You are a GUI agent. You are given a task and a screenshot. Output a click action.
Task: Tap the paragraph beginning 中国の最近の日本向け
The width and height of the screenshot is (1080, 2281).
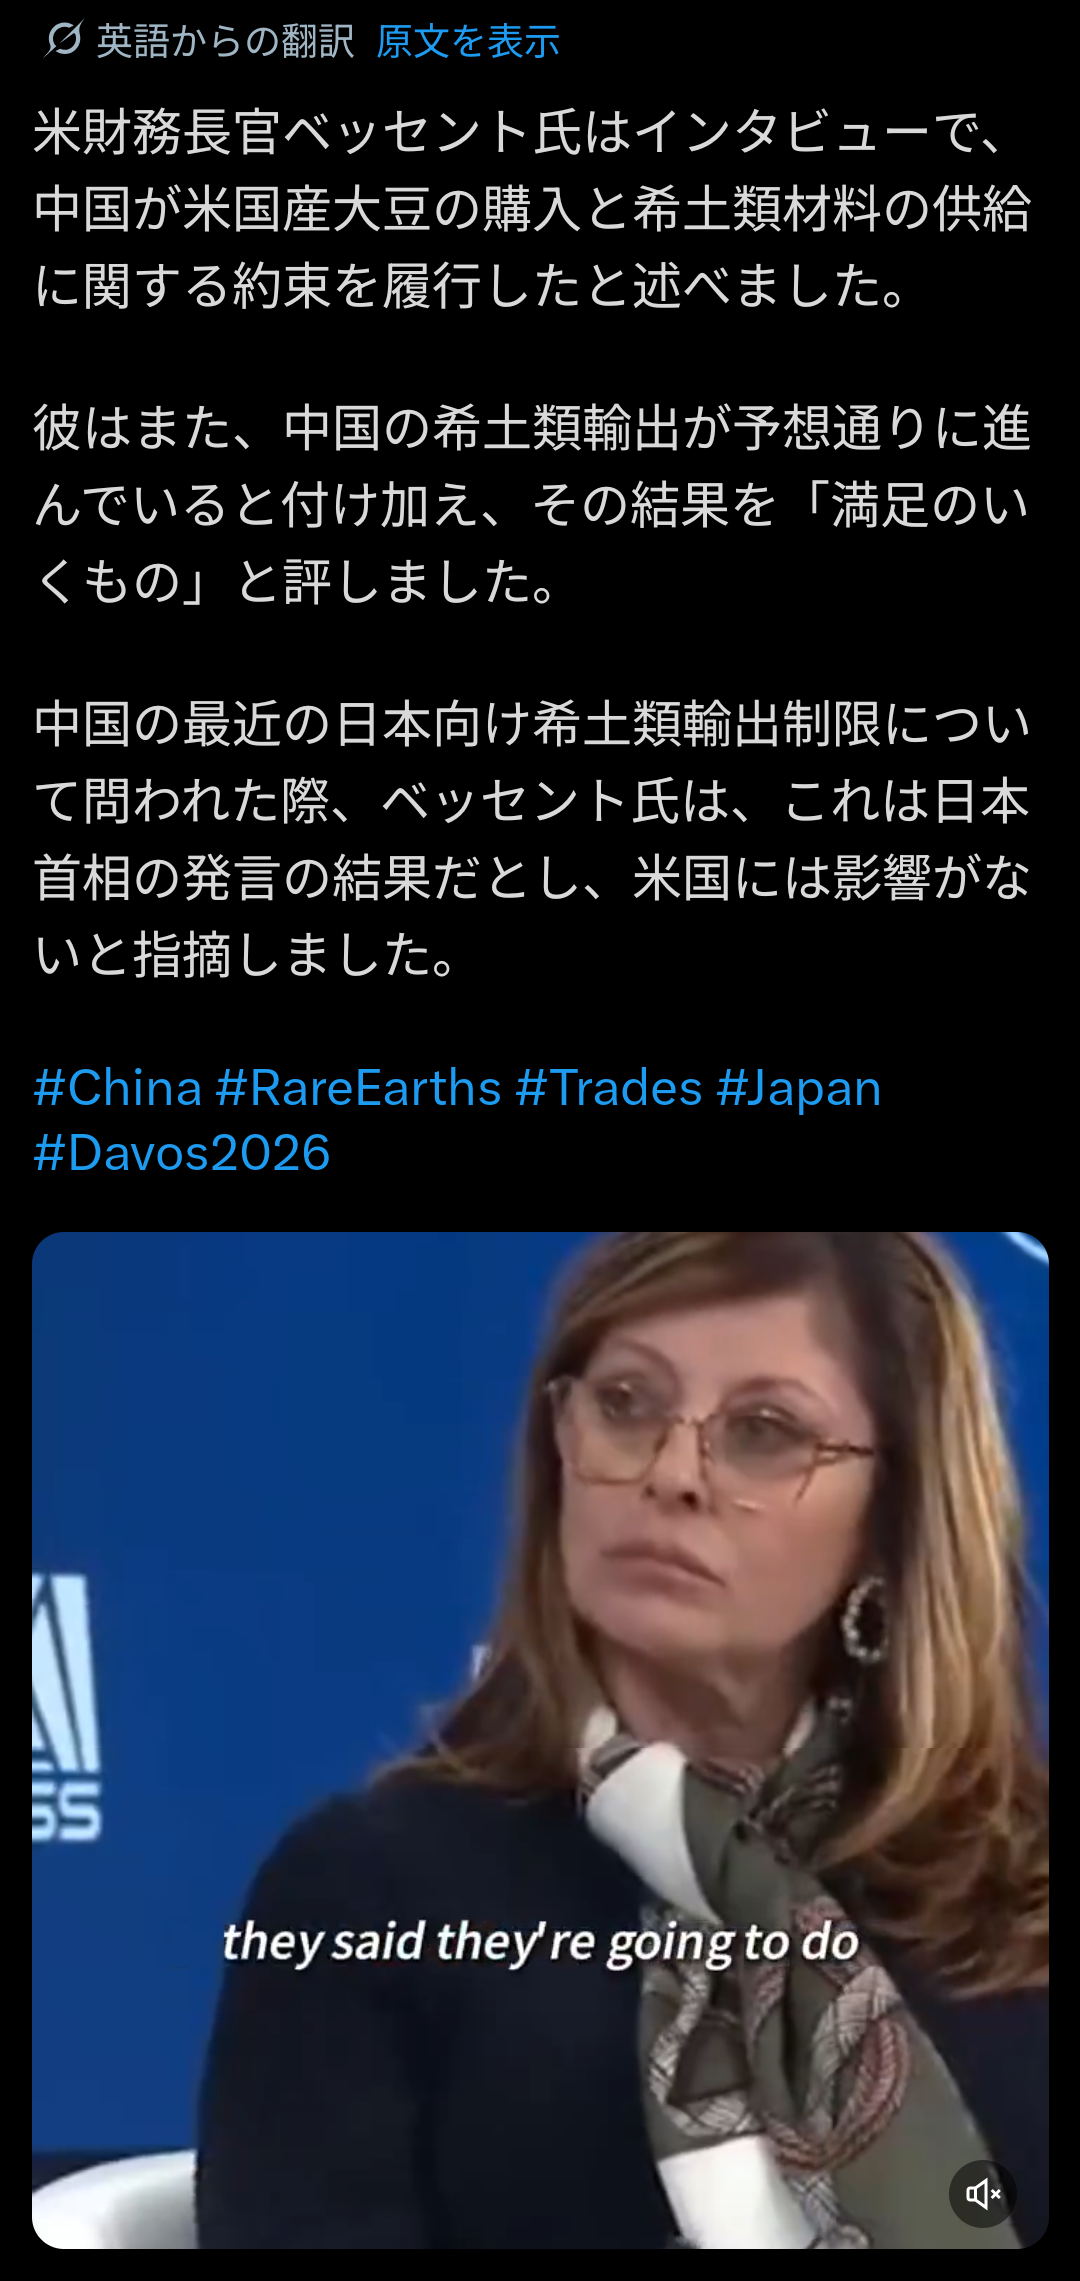coord(532,839)
